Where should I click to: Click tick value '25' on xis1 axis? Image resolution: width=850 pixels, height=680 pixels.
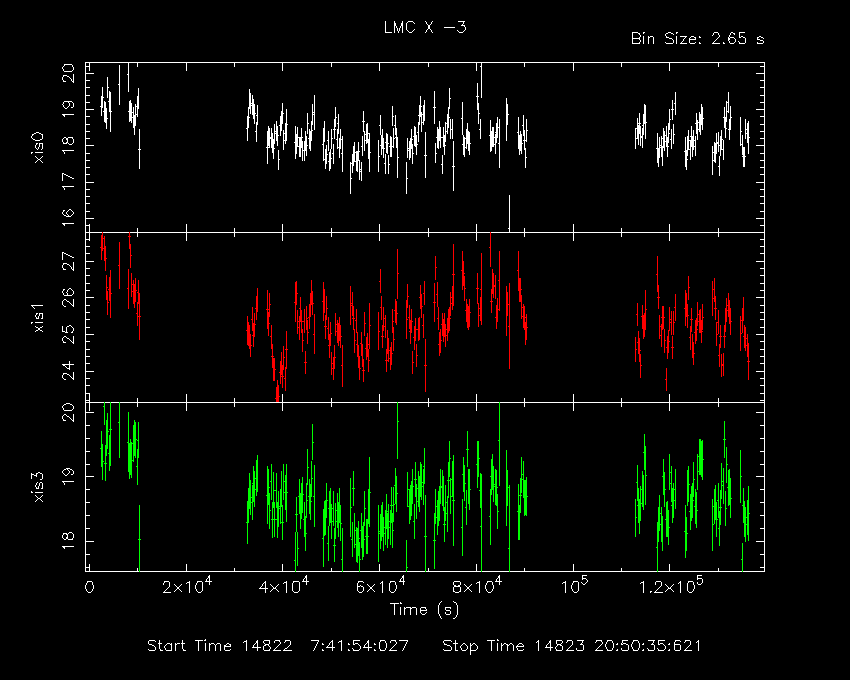coord(68,334)
